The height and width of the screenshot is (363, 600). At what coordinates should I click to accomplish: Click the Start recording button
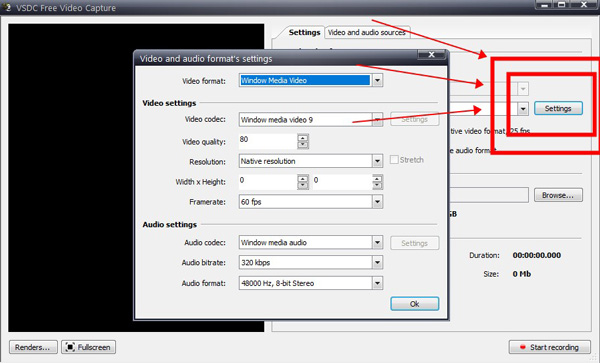click(x=549, y=347)
